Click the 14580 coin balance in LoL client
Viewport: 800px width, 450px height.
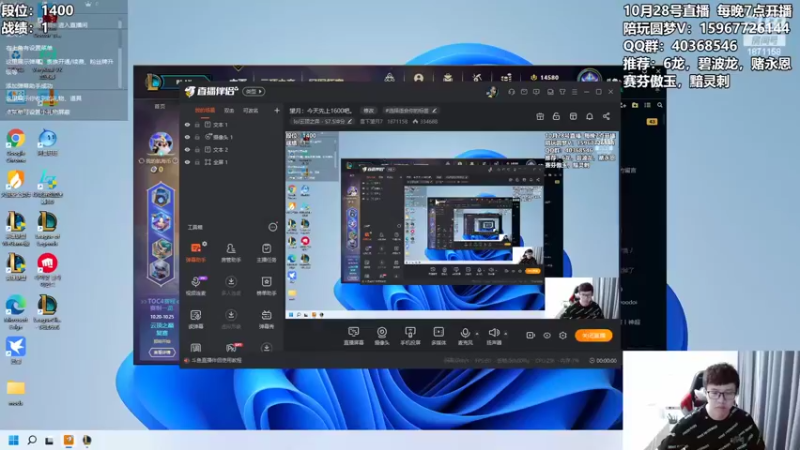(x=545, y=78)
